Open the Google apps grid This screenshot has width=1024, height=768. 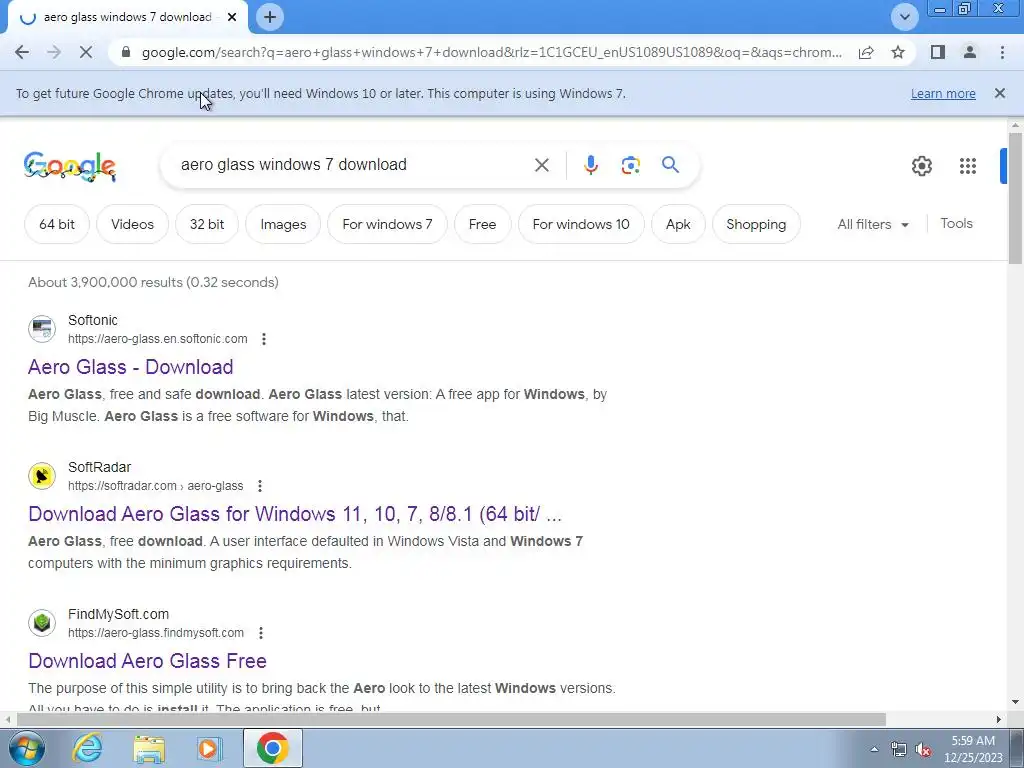coord(968,166)
